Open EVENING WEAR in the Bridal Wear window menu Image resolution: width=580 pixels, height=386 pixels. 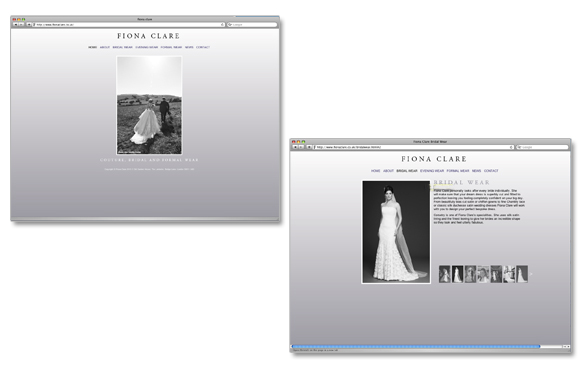(x=432, y=171)
